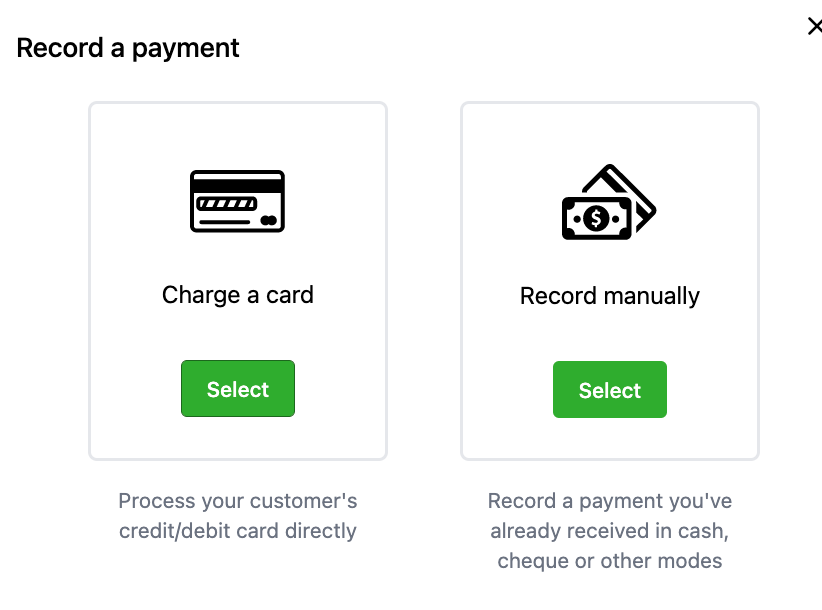
Task: Click the two small dots on the card icon
Action: point(267,219)
